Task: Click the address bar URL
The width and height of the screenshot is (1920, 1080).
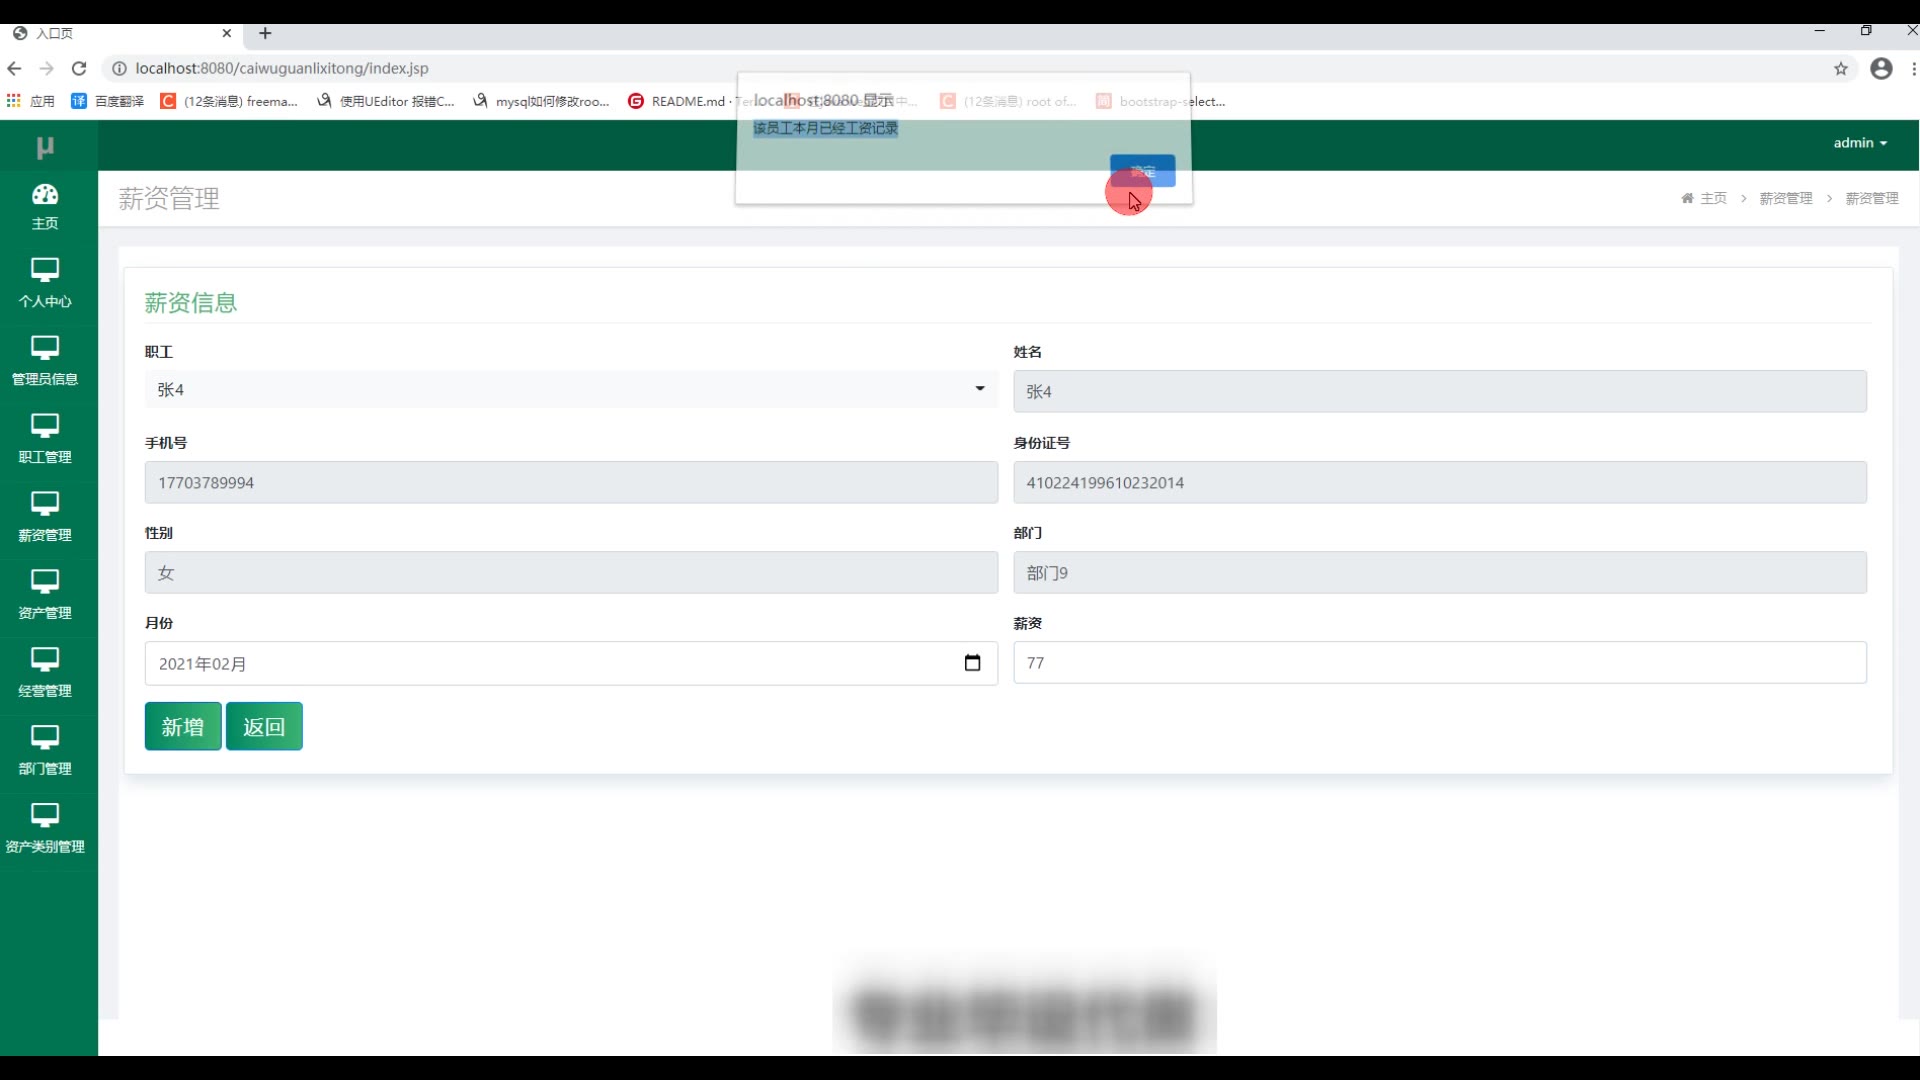Action: pyautogui.click(x=282, y=68)
